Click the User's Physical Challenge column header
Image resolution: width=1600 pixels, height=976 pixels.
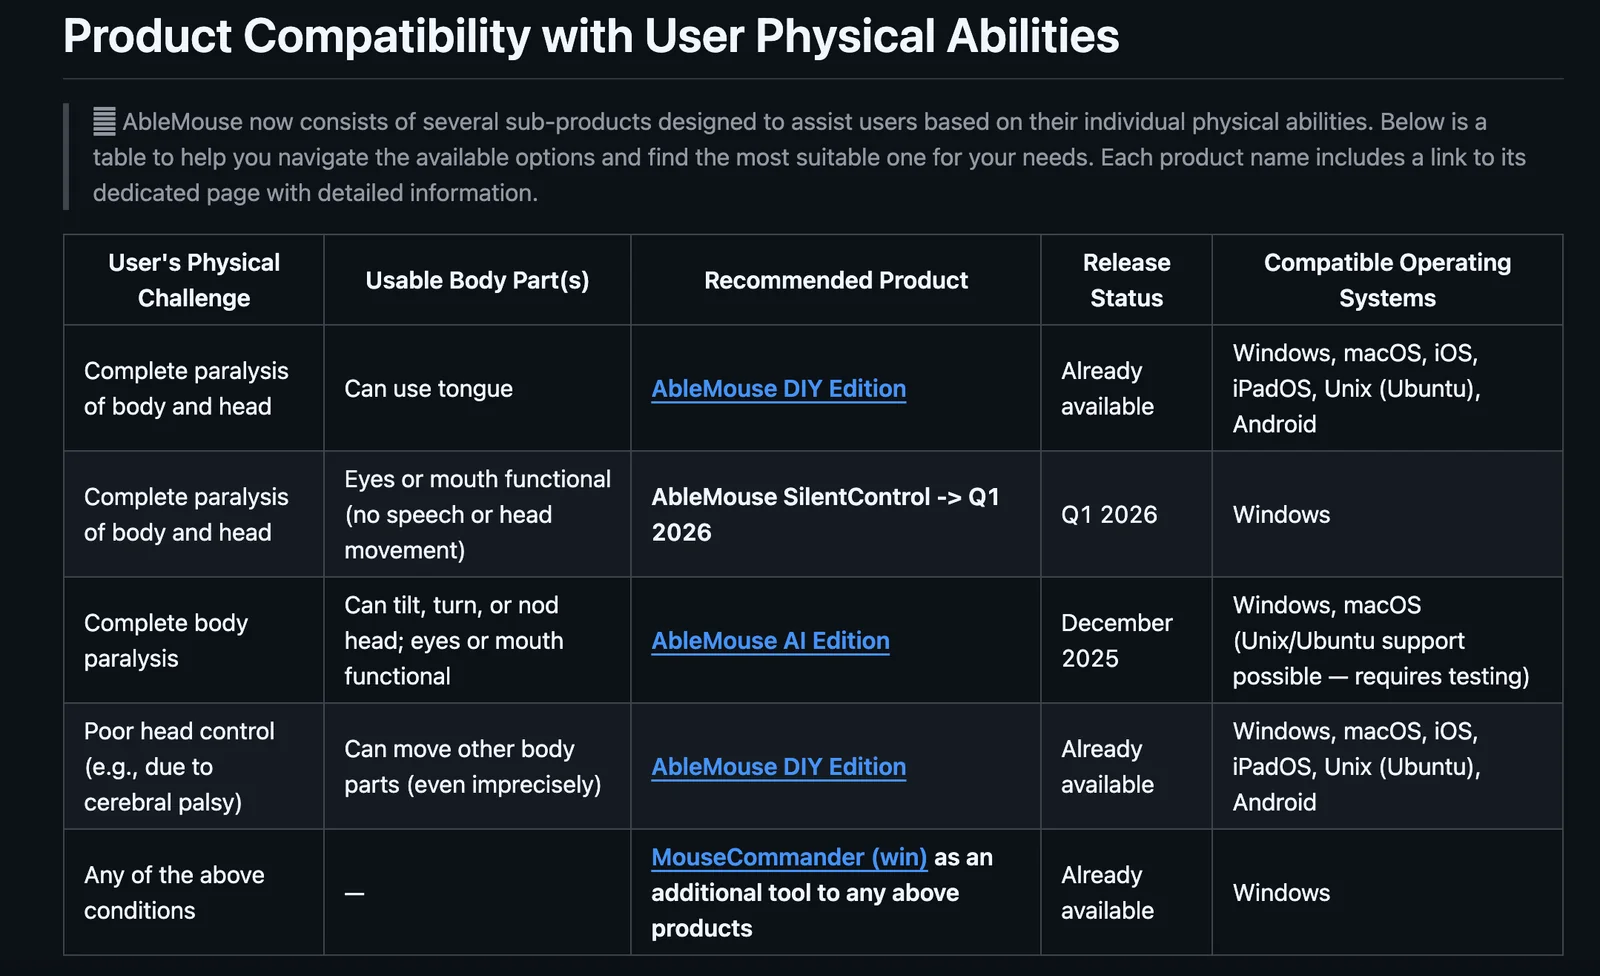pos(194,280)
